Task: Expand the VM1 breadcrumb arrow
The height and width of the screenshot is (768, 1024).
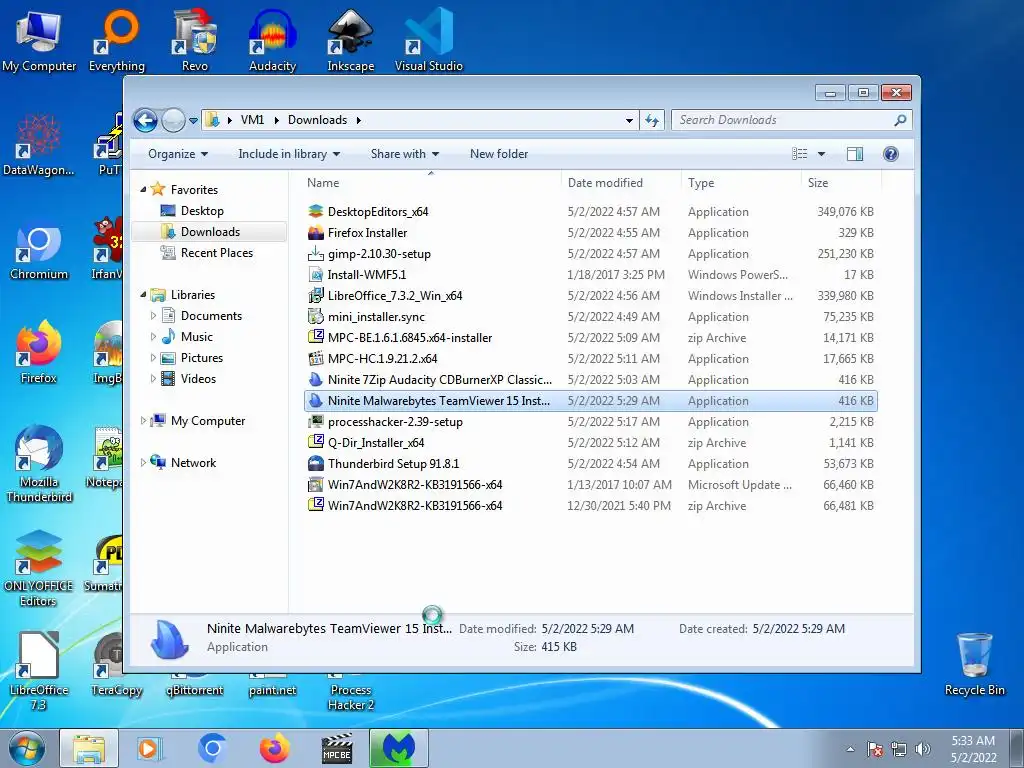Action: [x=276, y=120]
